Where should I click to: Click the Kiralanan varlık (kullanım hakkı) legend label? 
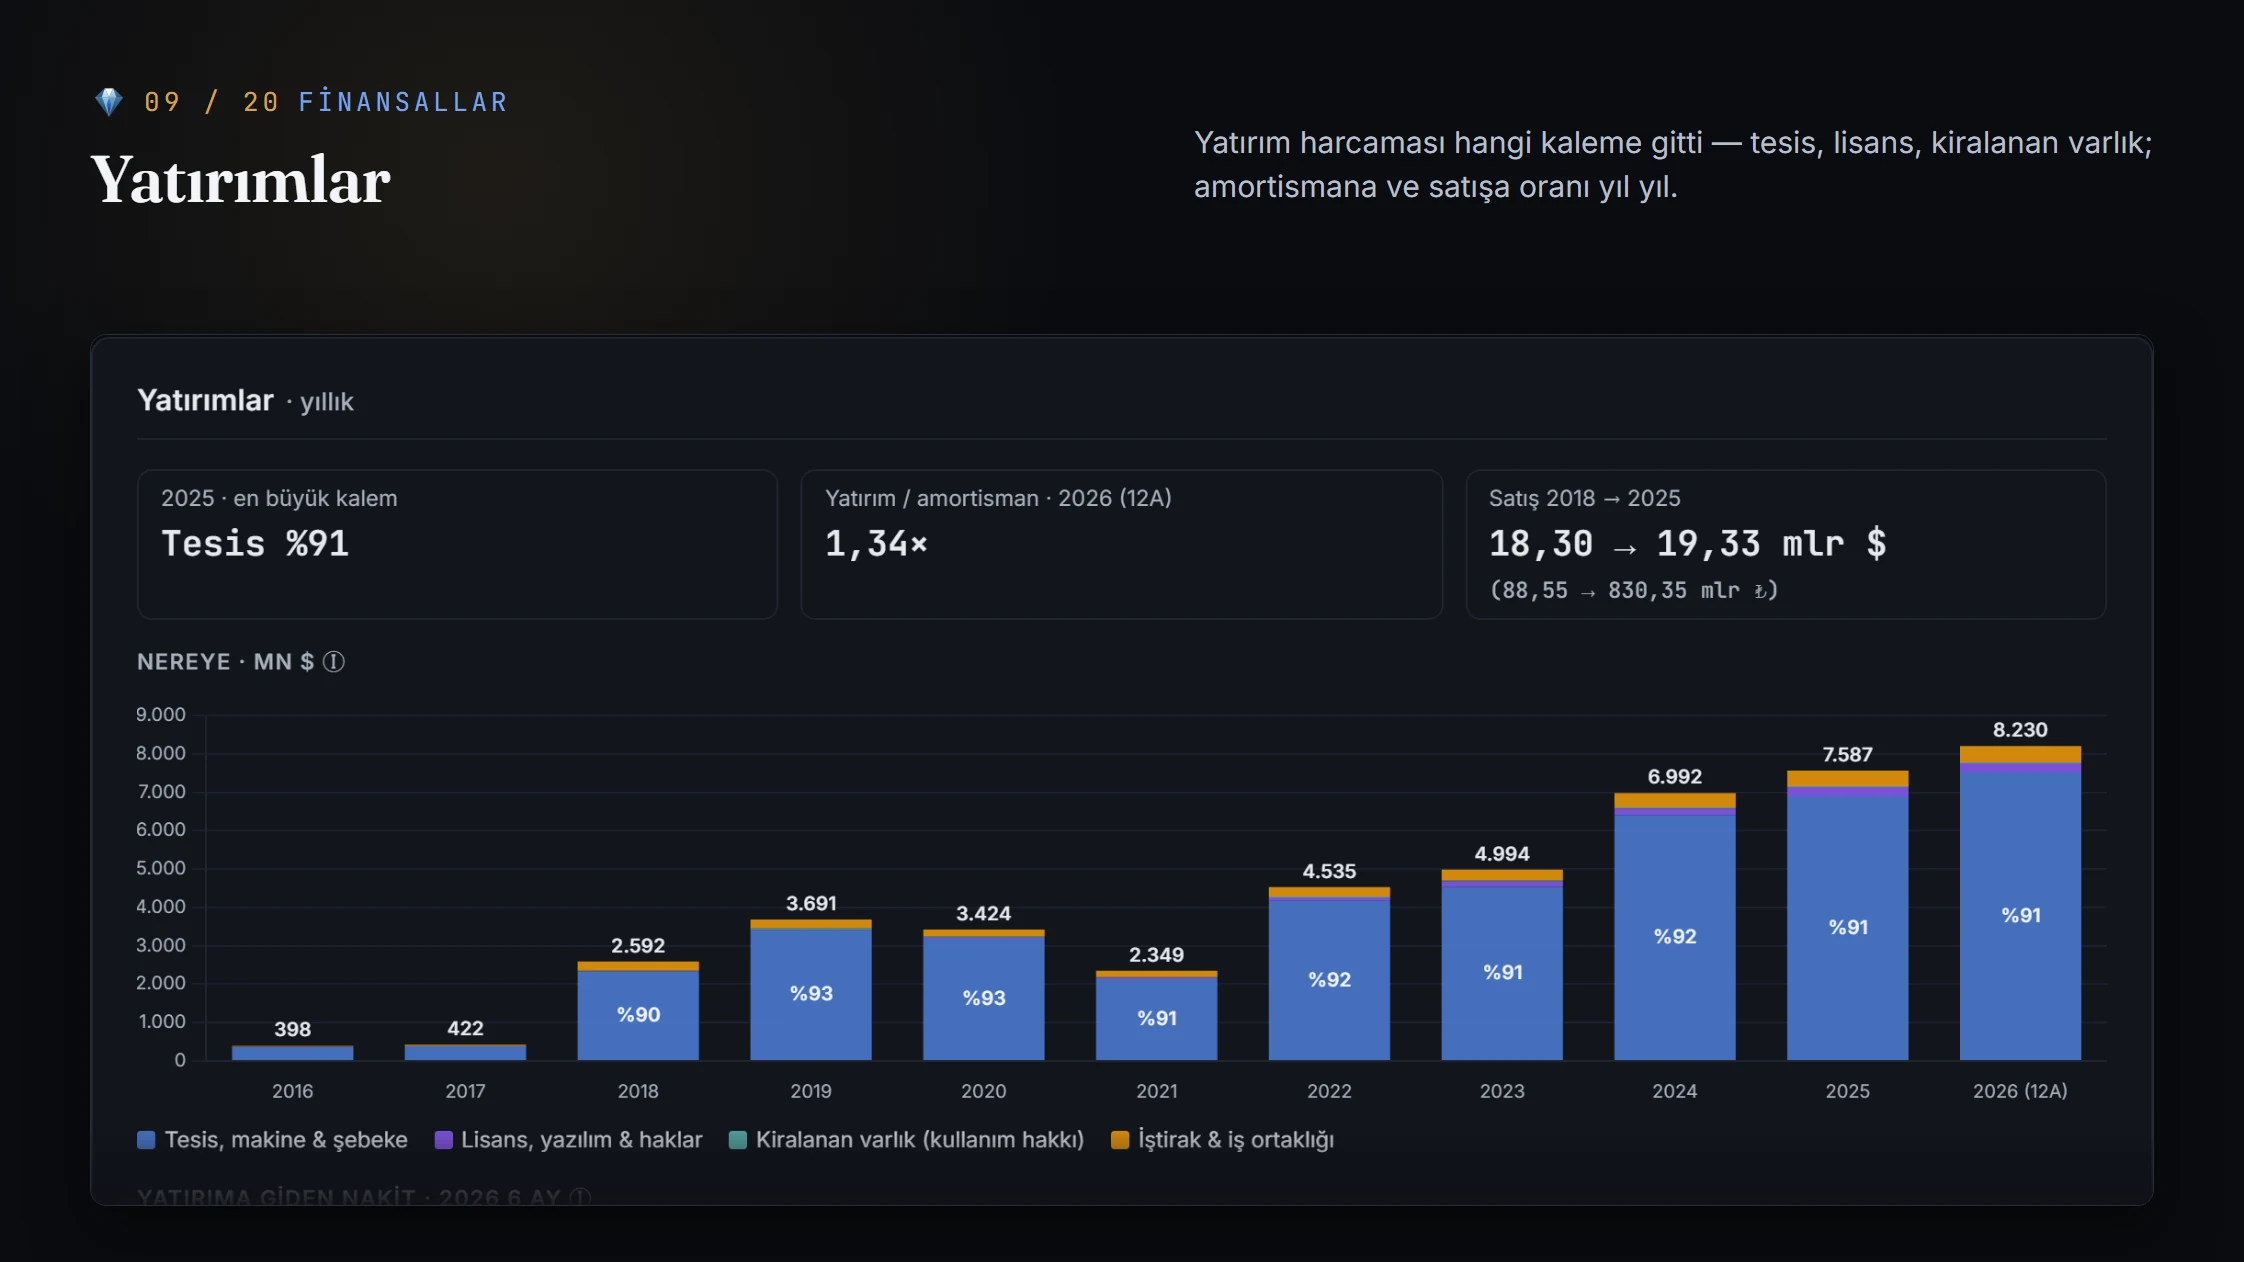(920, 1140)
